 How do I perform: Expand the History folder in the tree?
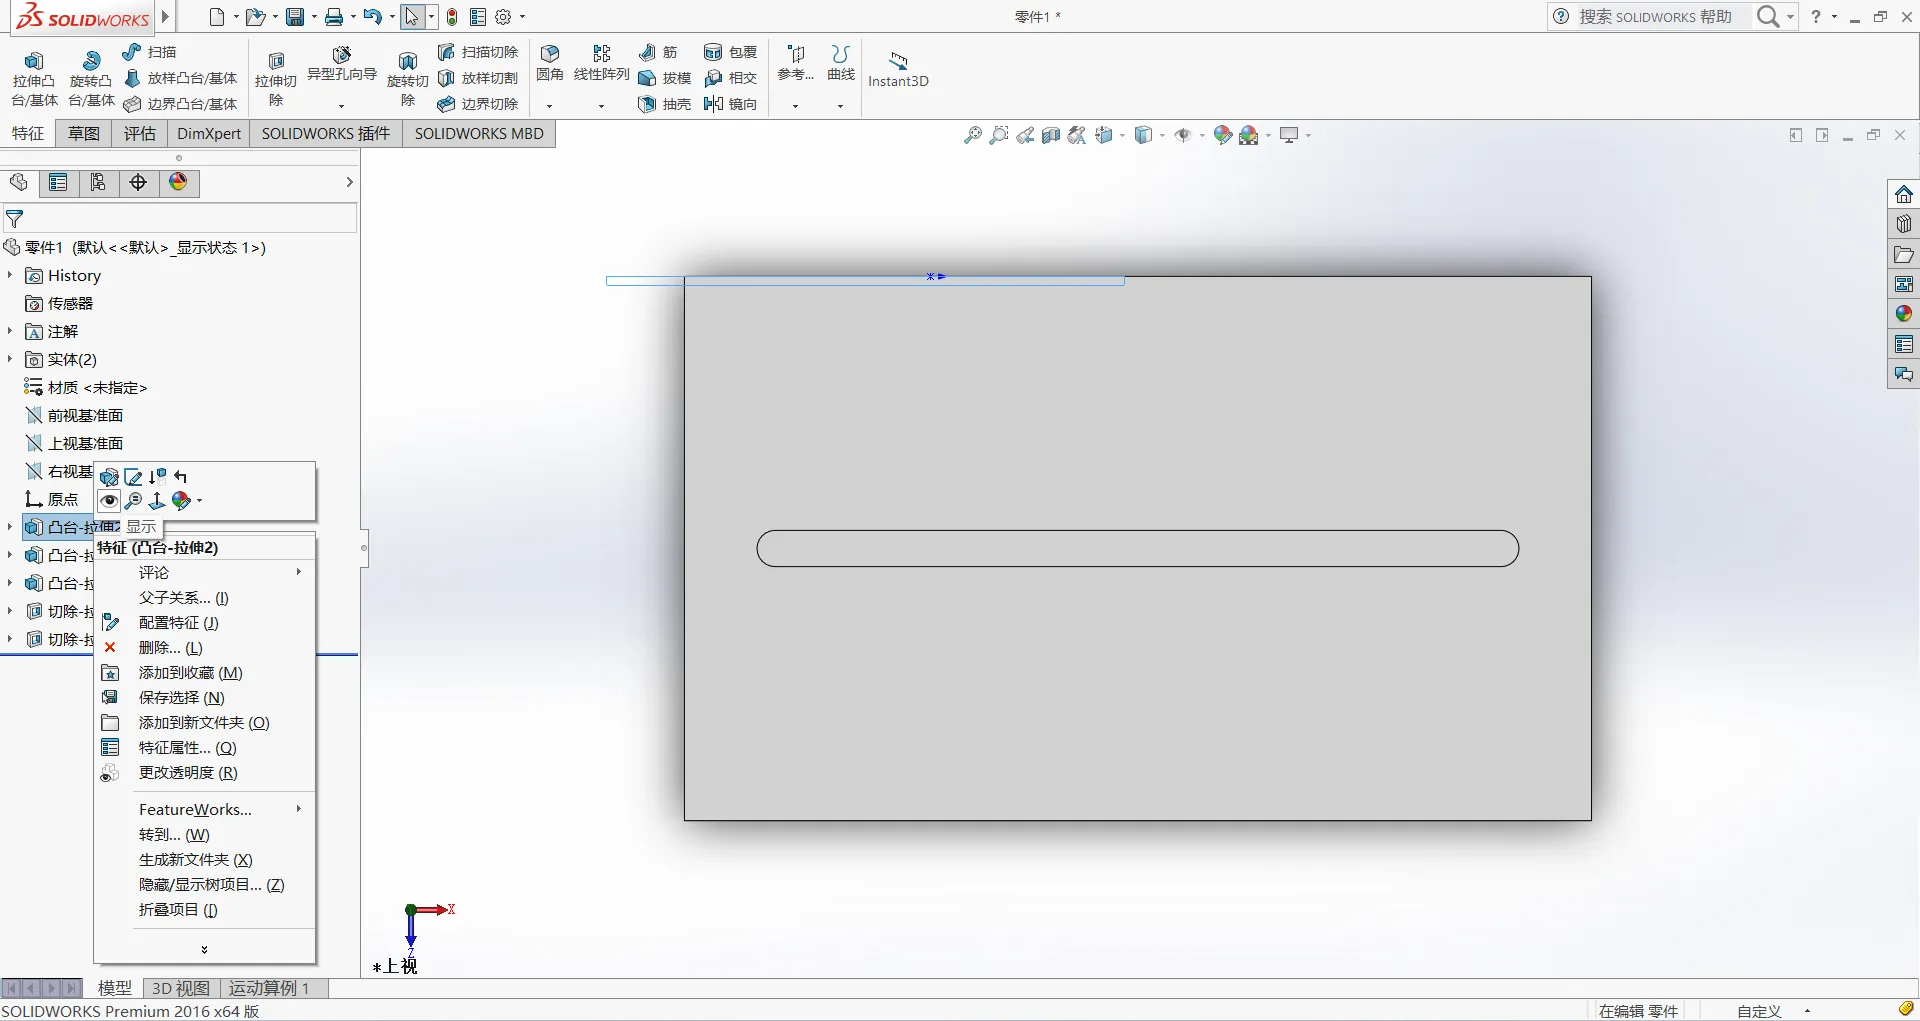(10, 275)
